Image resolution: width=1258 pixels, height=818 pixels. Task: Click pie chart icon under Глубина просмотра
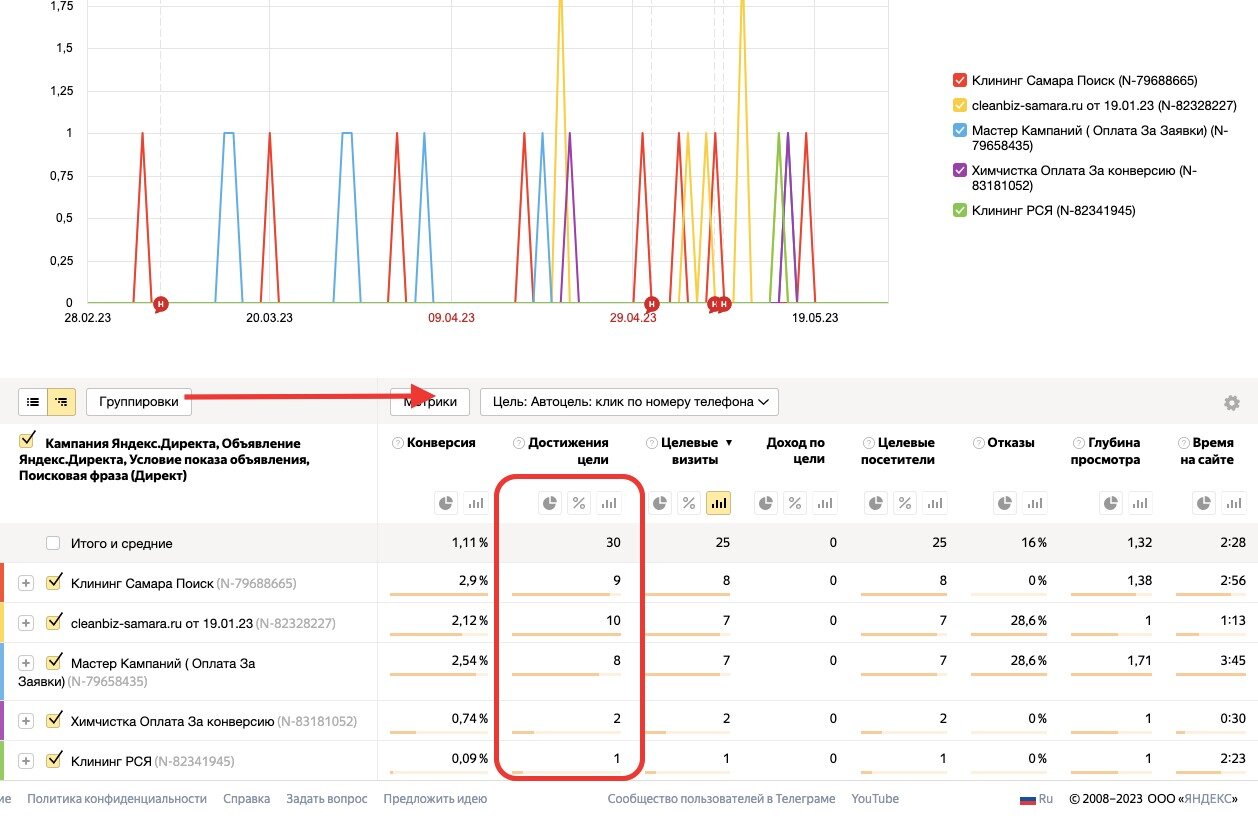pos(1109,504)
